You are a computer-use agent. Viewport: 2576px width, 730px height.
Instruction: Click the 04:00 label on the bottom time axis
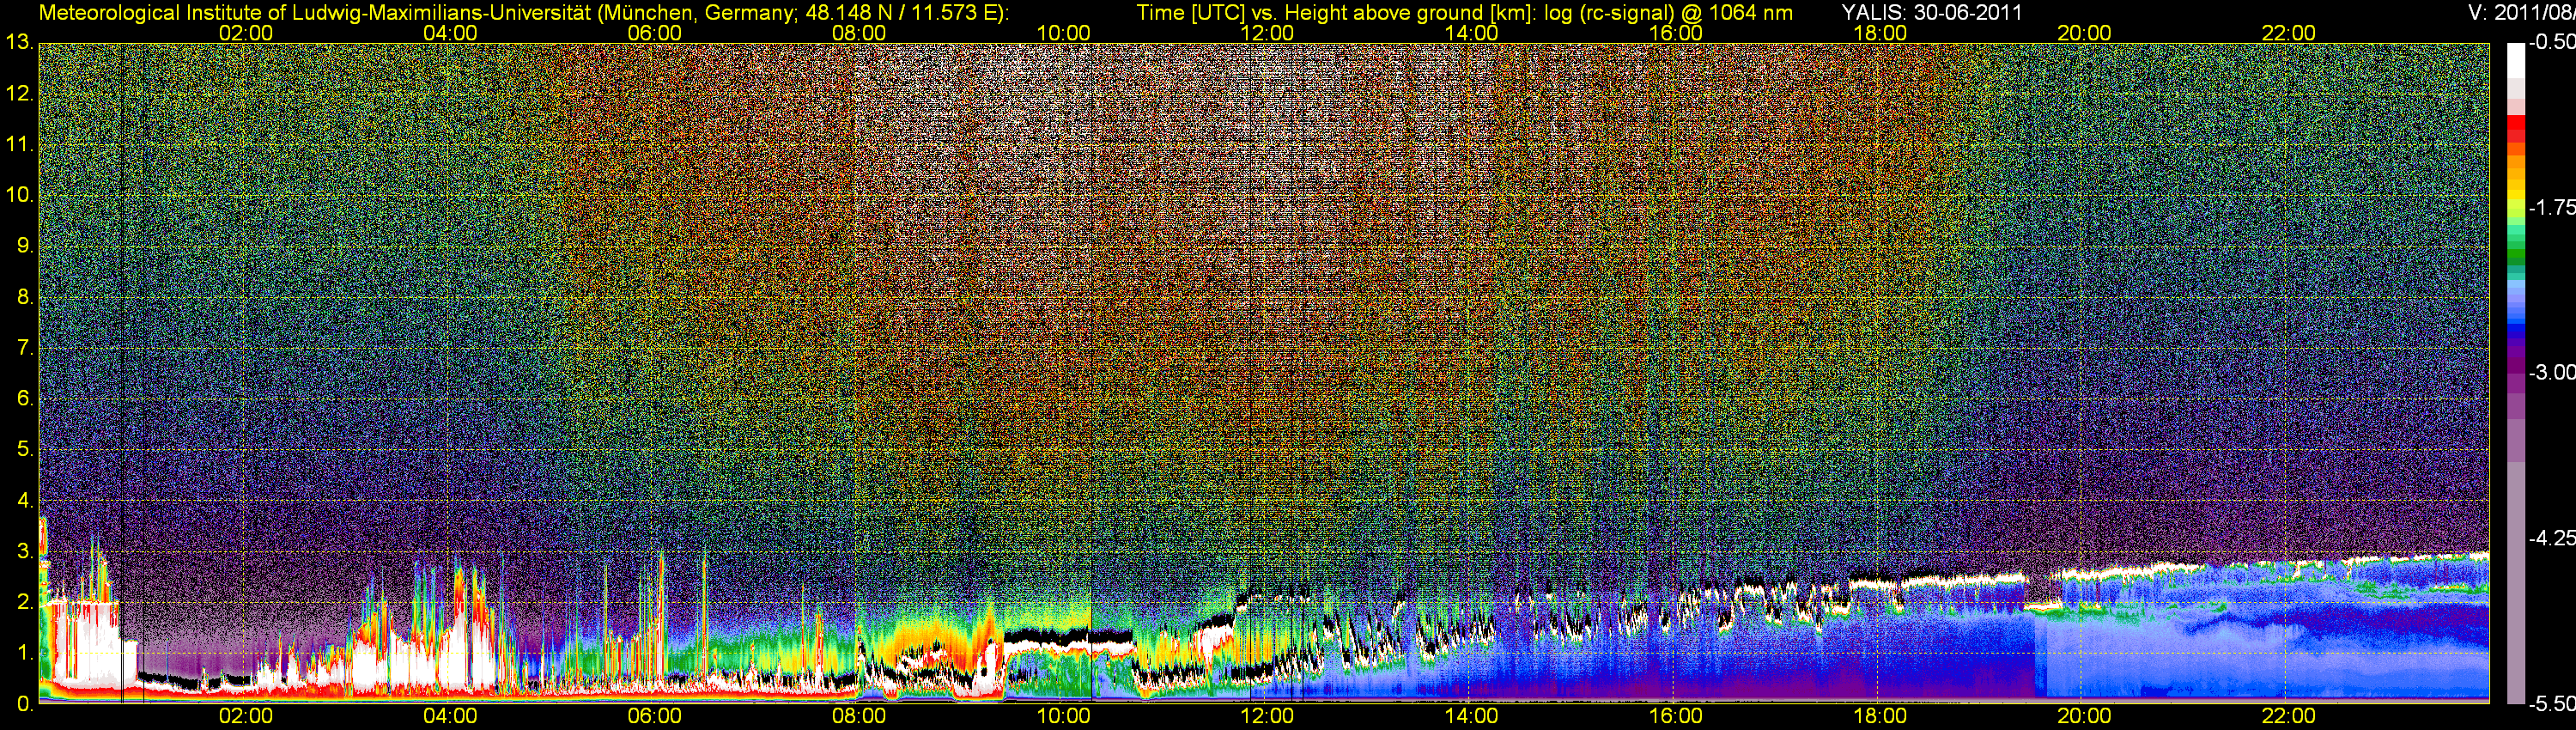pyautogui.click(x=450, y=716)
